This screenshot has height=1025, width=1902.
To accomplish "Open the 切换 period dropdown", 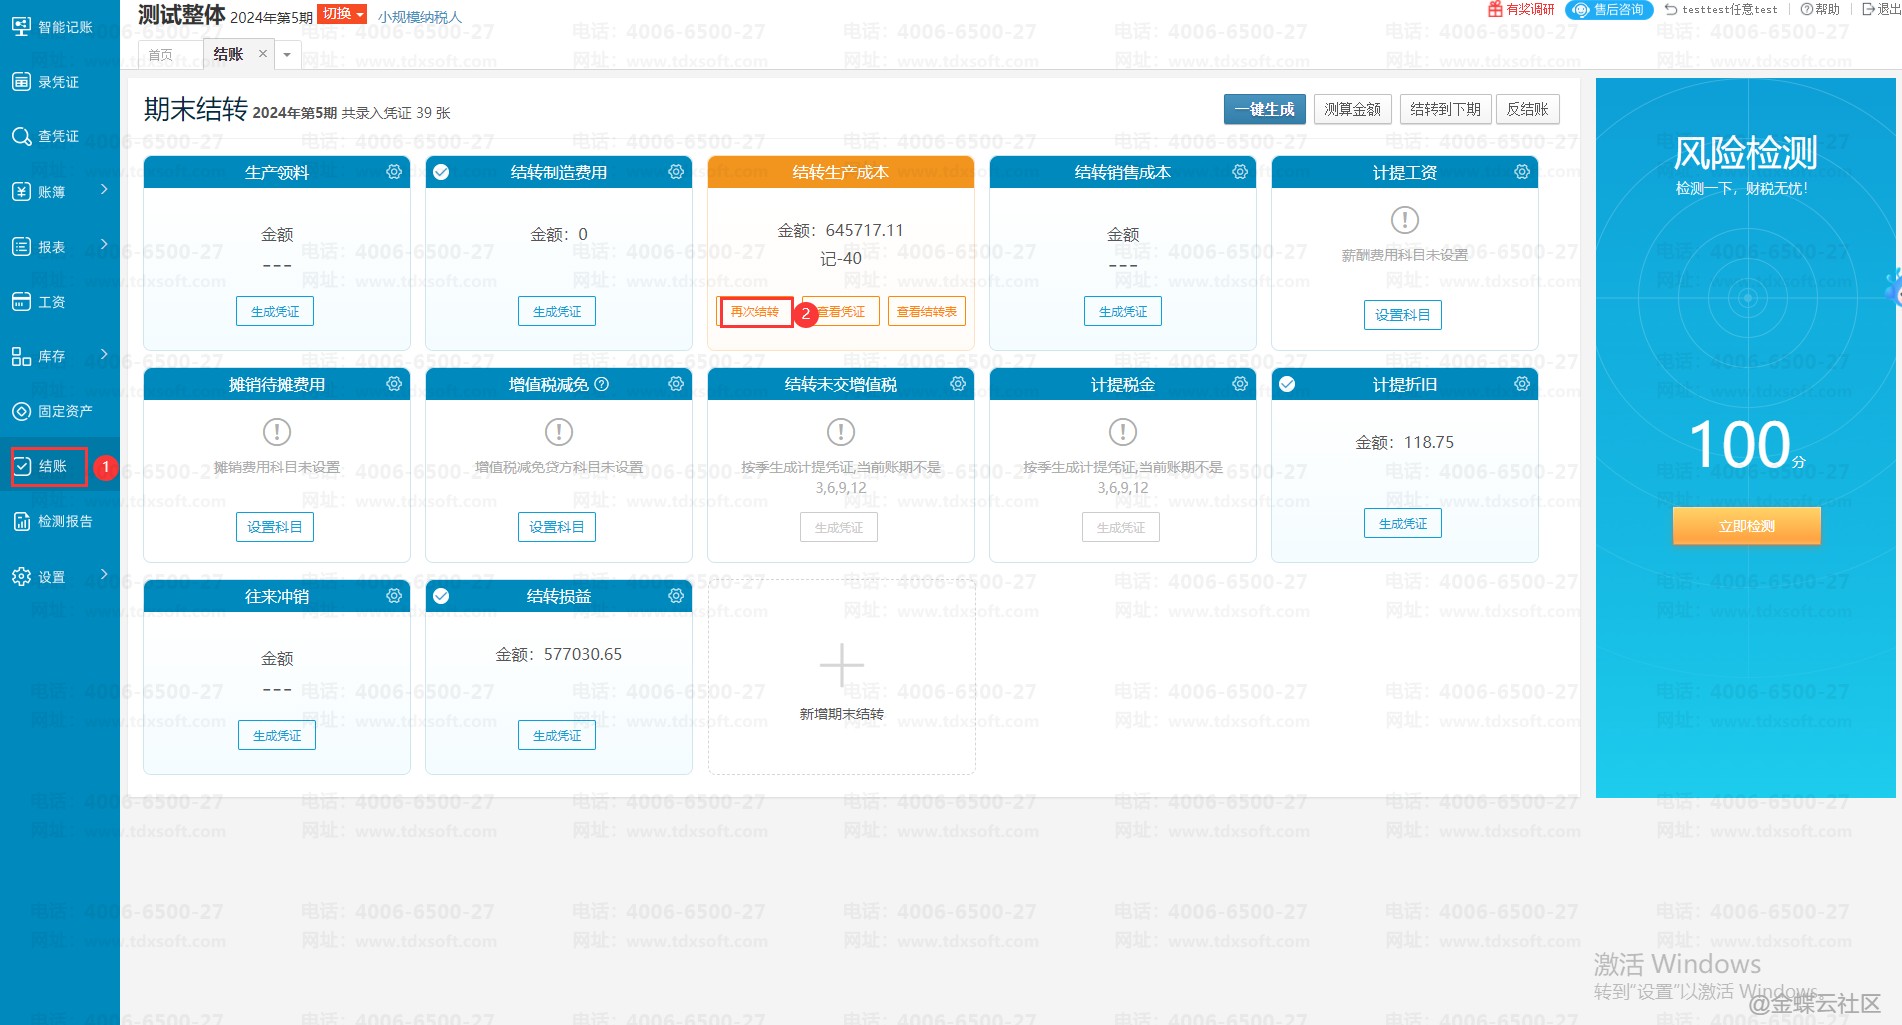I will pyautogui.click(x=342, y=14).
